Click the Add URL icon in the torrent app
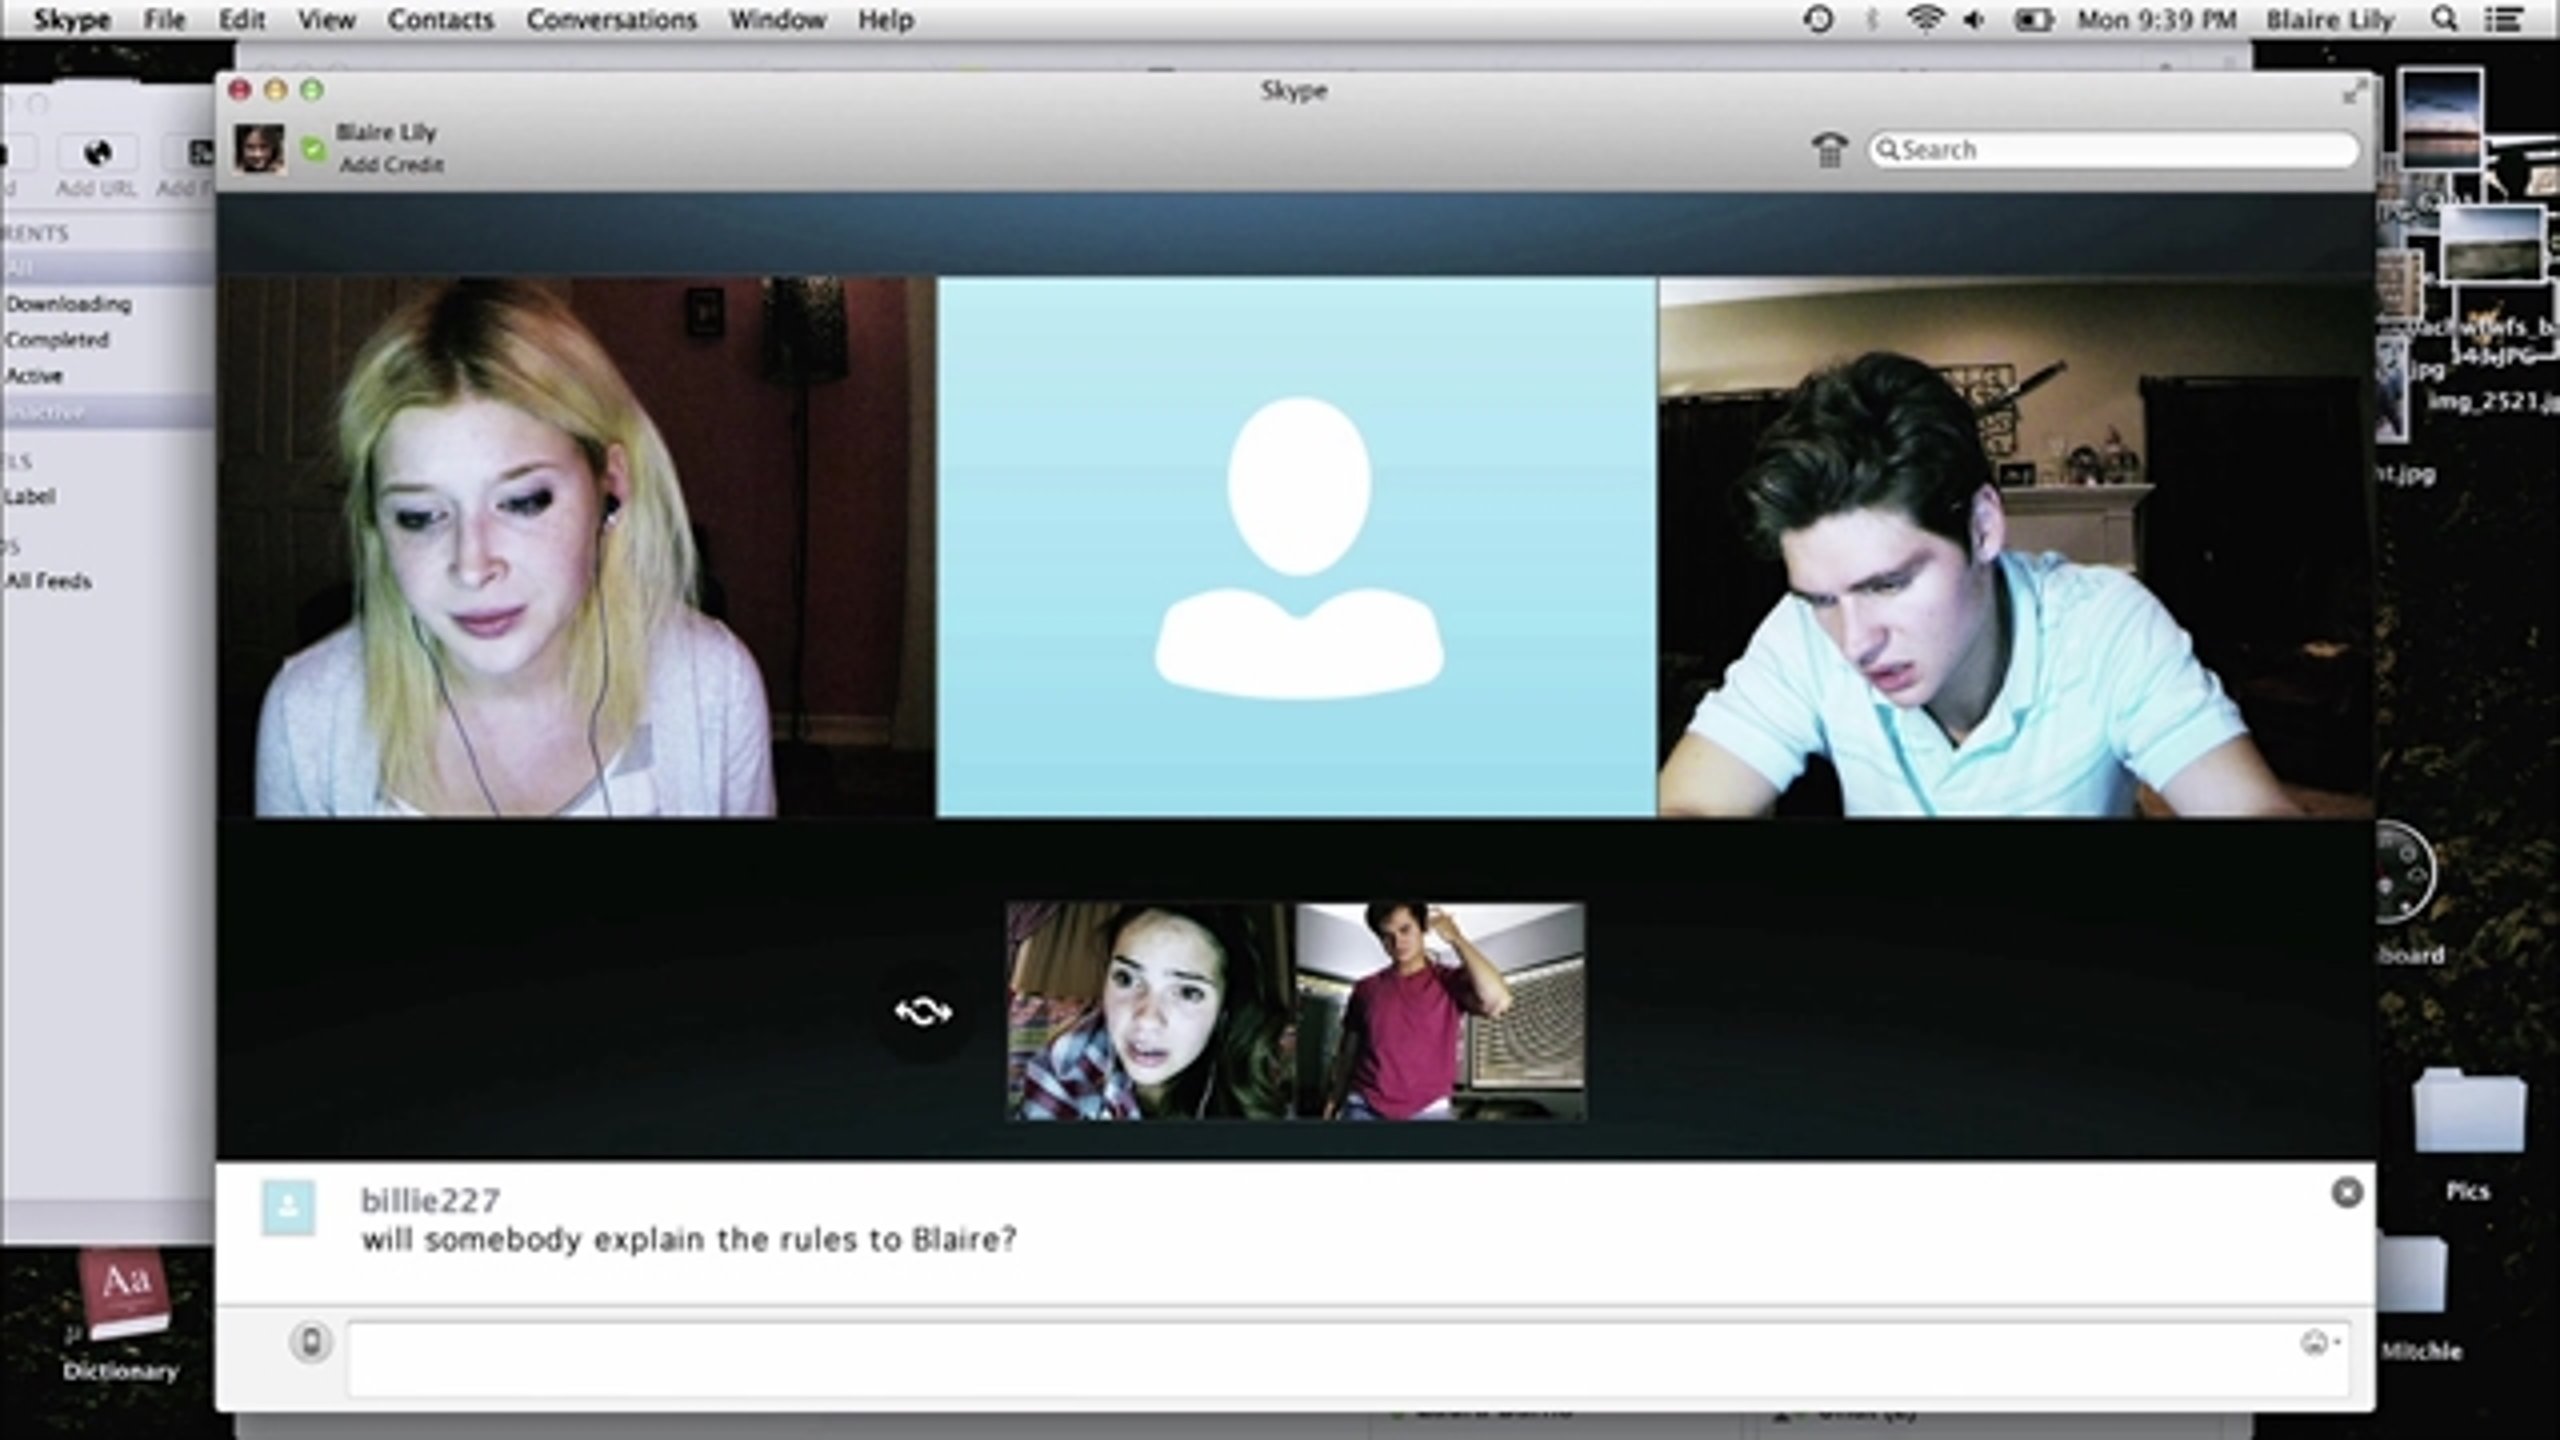The height and width of the screenshot is (1440, 2560). pyautogui.click(x=97, y=150)
